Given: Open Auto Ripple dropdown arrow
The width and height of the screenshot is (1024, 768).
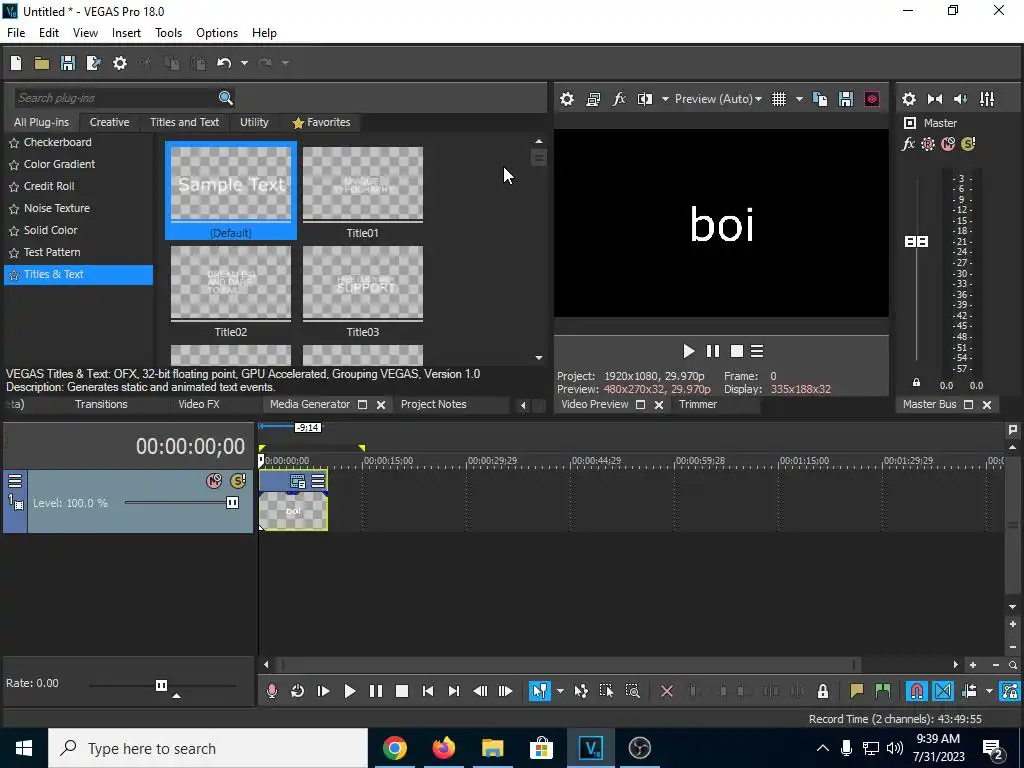Looking at the screenshot, I should point(989,691).
